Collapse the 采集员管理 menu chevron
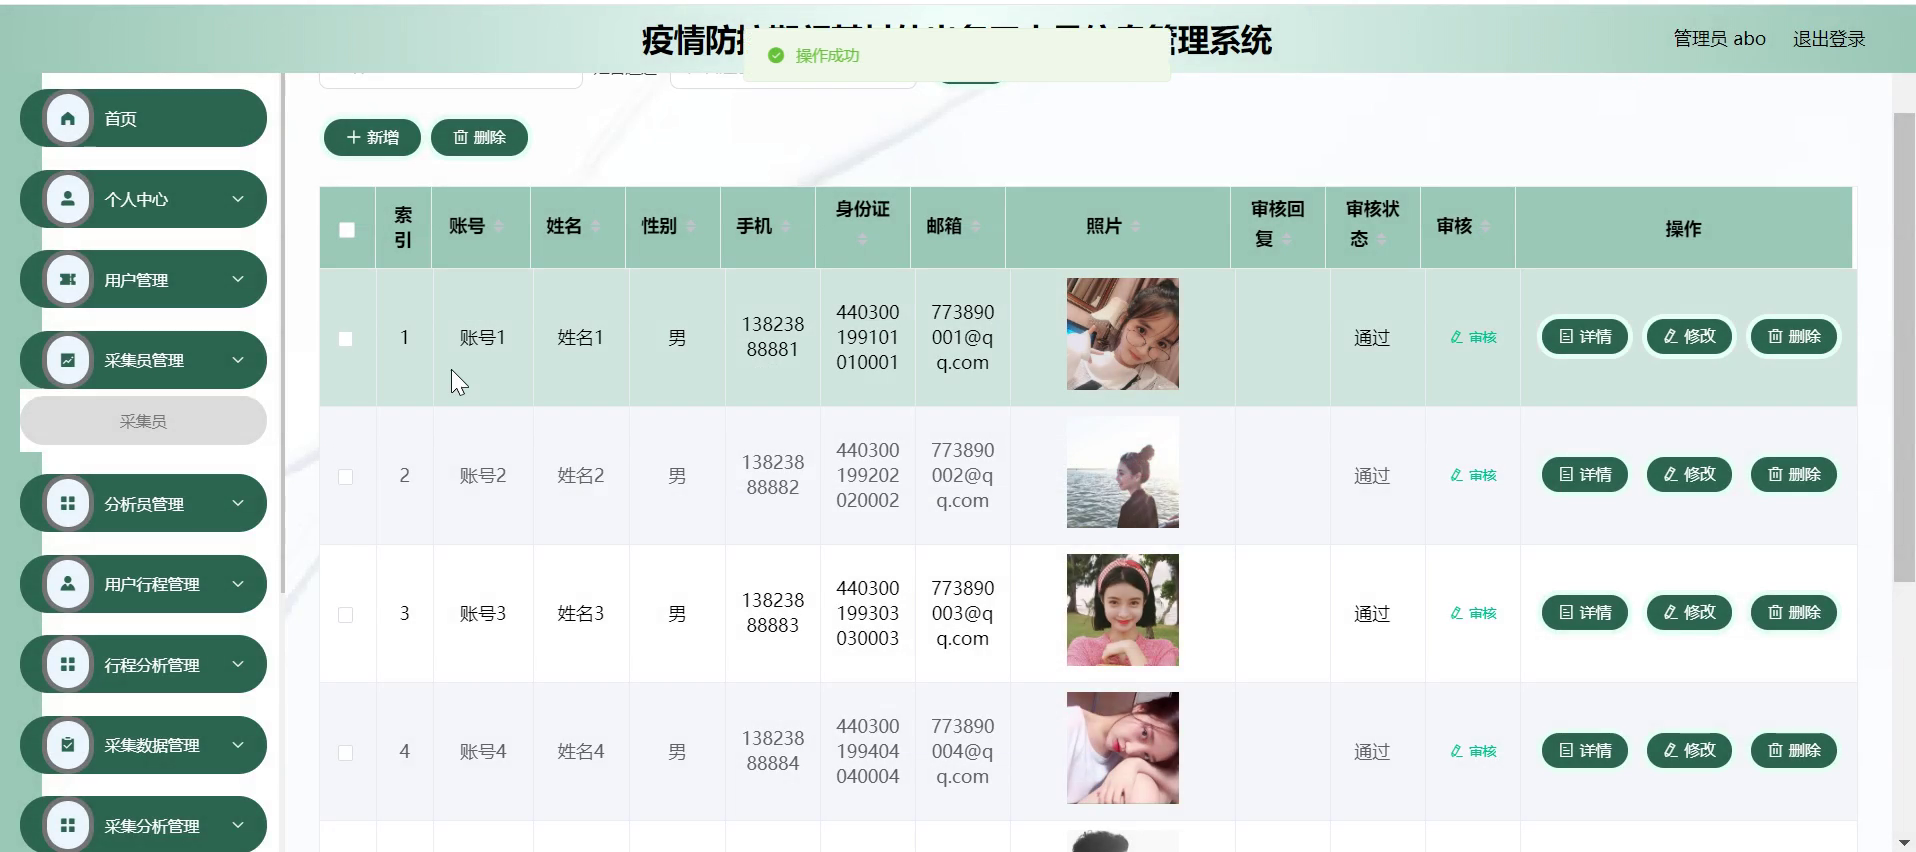The height and width of the screenshot is (852, 1916). point(238,360)
